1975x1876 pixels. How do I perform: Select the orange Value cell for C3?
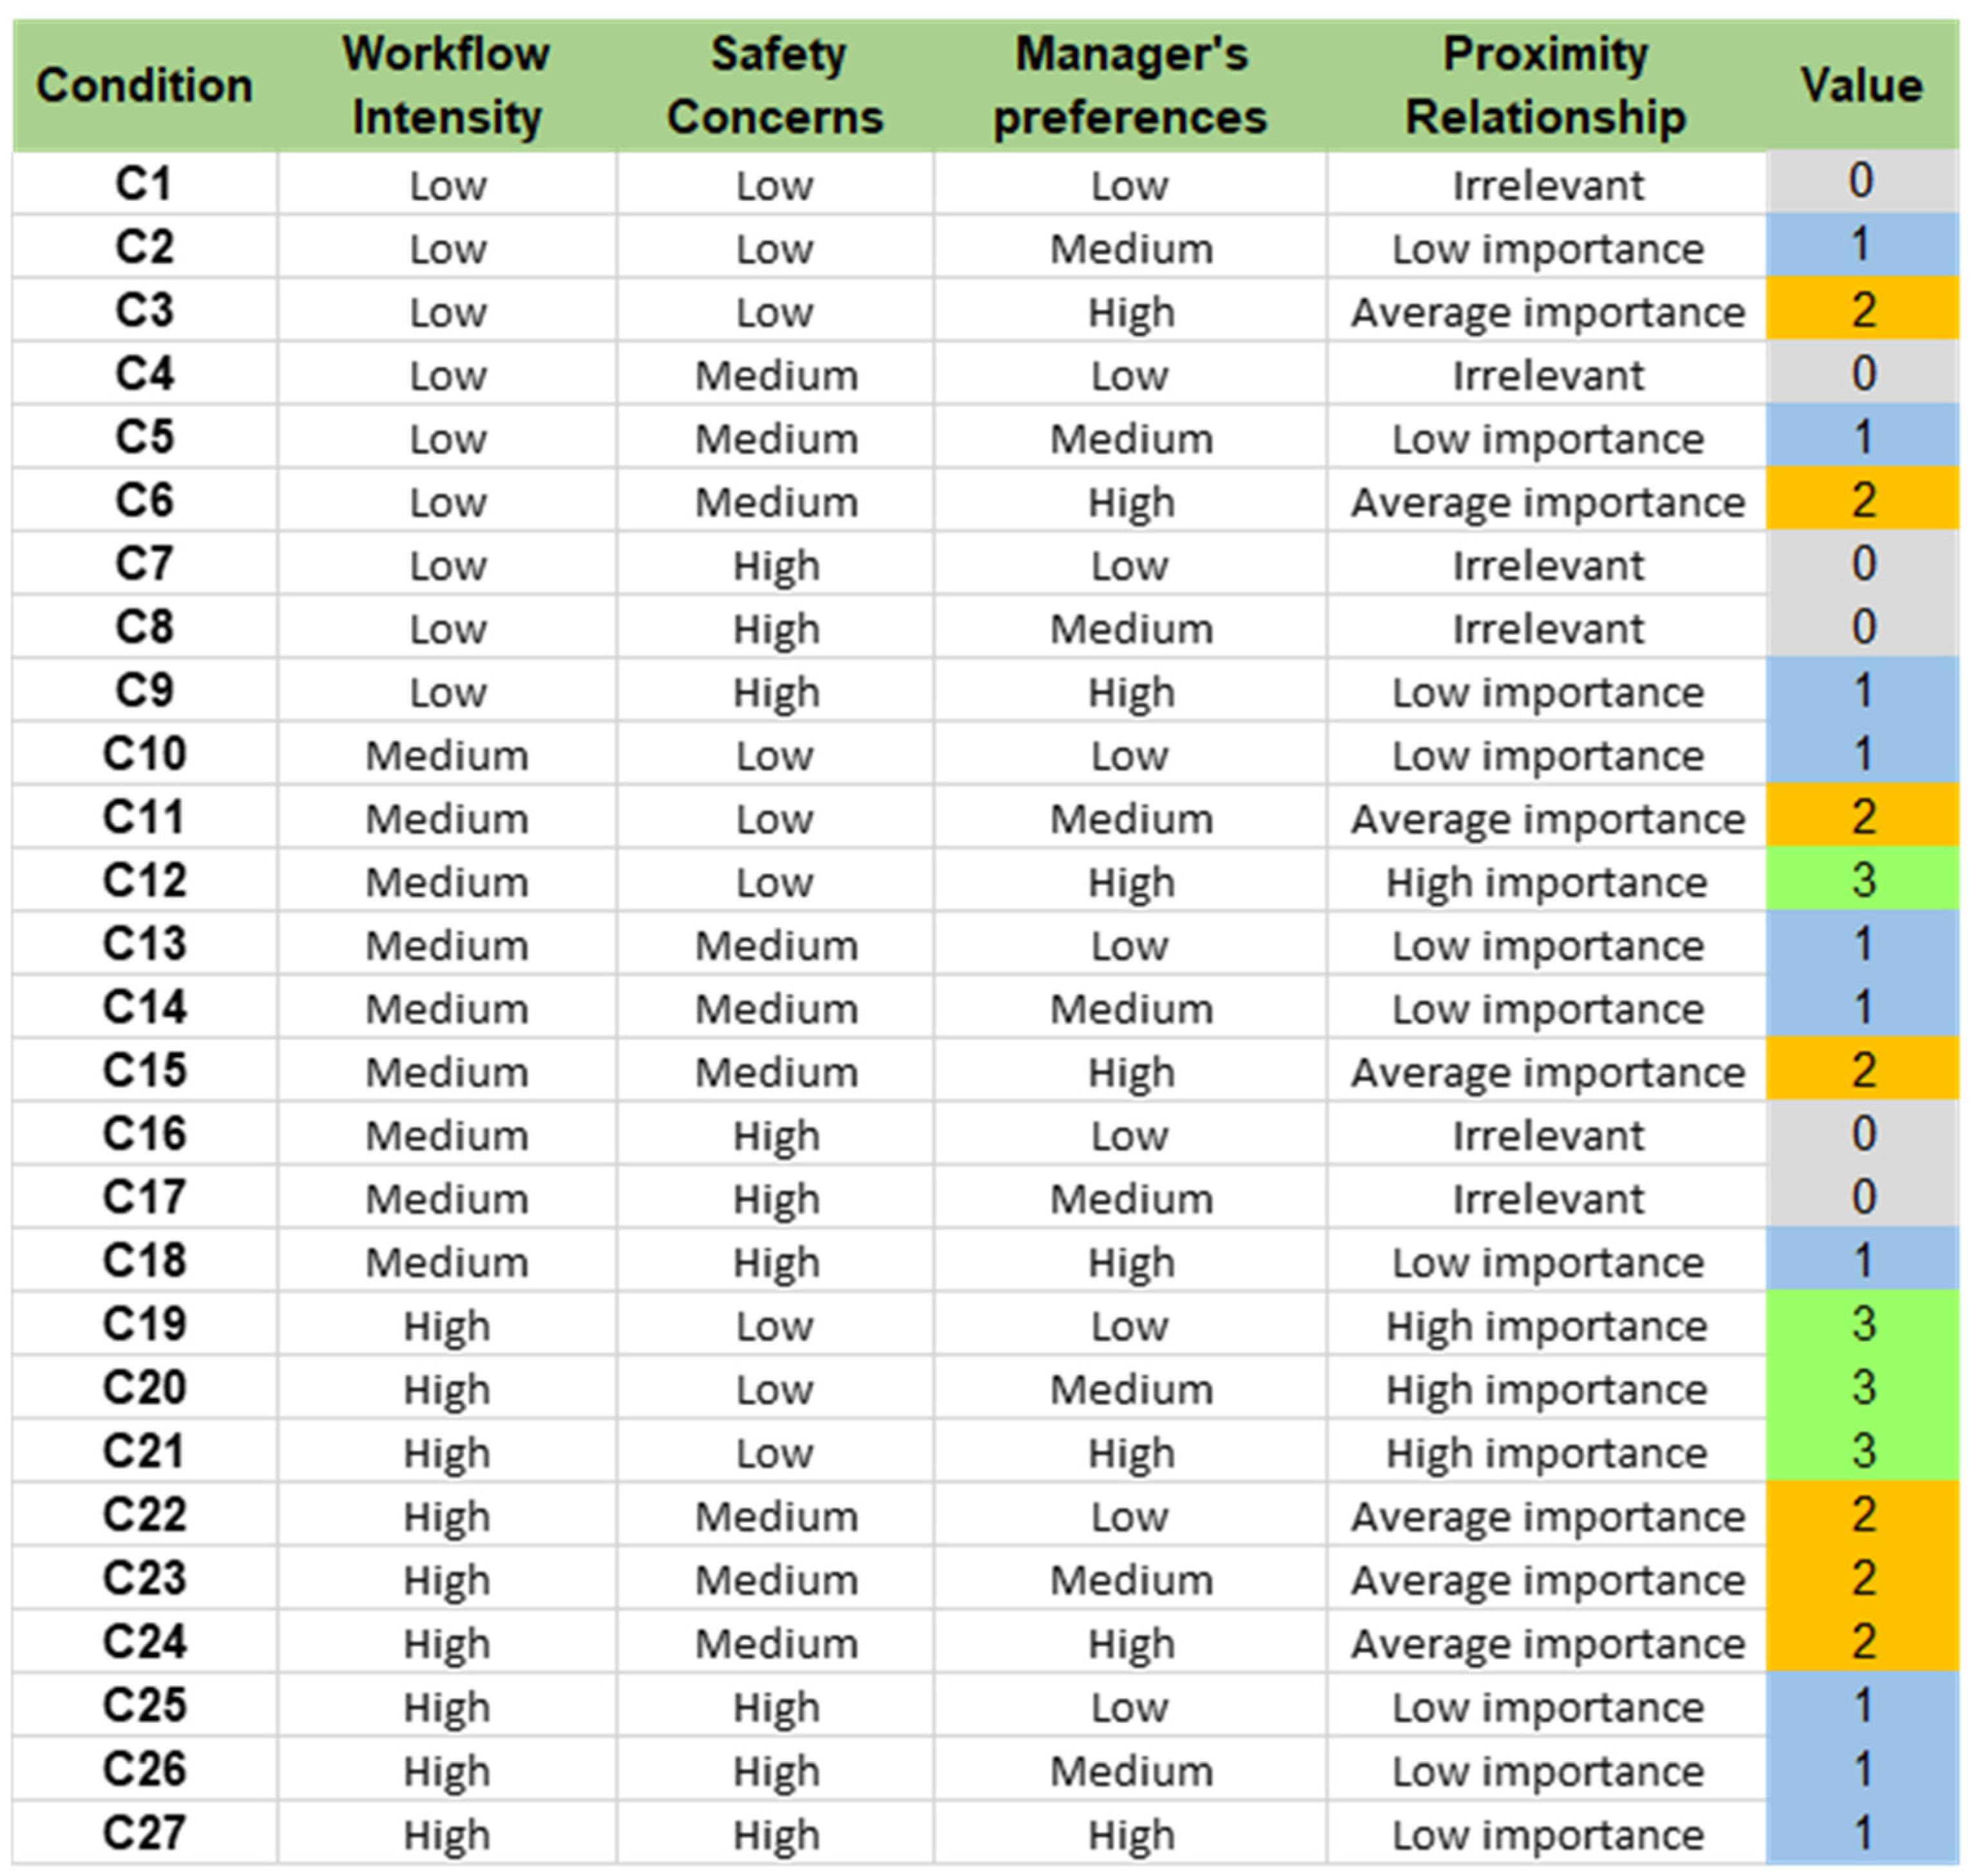coord(1861,311)
